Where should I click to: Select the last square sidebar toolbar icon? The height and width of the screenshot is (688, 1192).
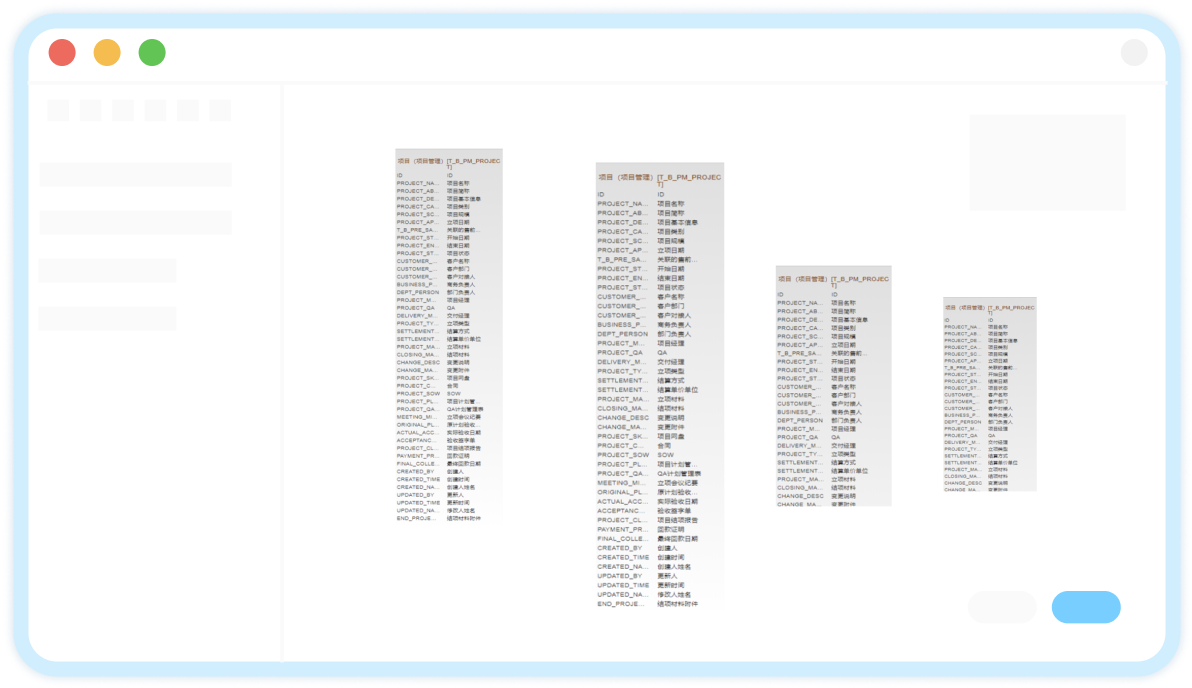pyautogui.click(x=220, y=110)
